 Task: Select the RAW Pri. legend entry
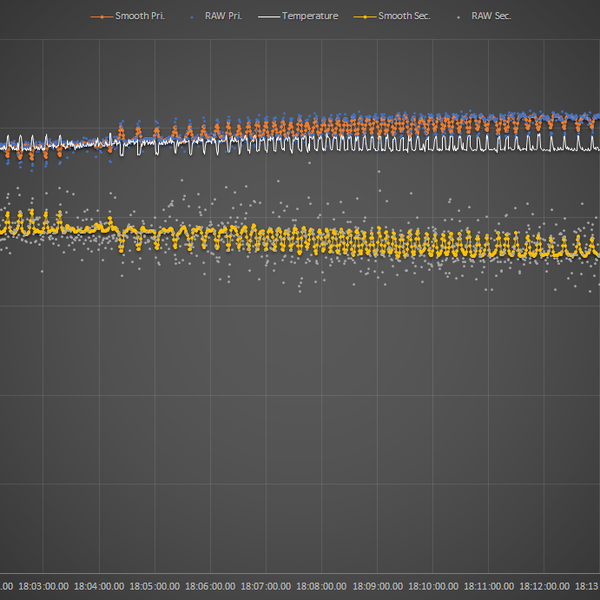[217, 16]
